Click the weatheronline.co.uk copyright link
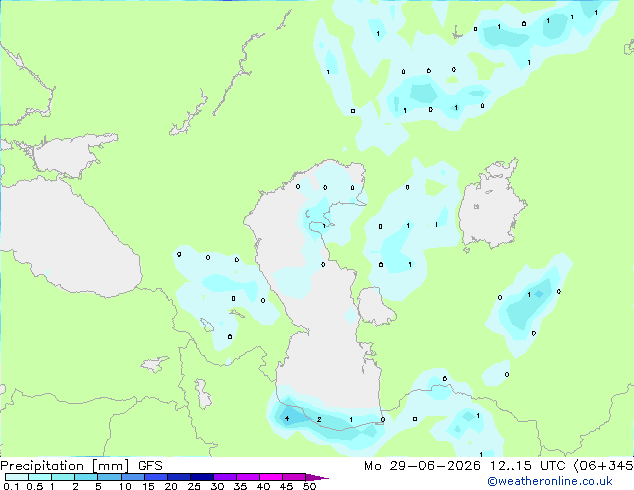Viewport: 634px width, 490px height. [549, 481]
